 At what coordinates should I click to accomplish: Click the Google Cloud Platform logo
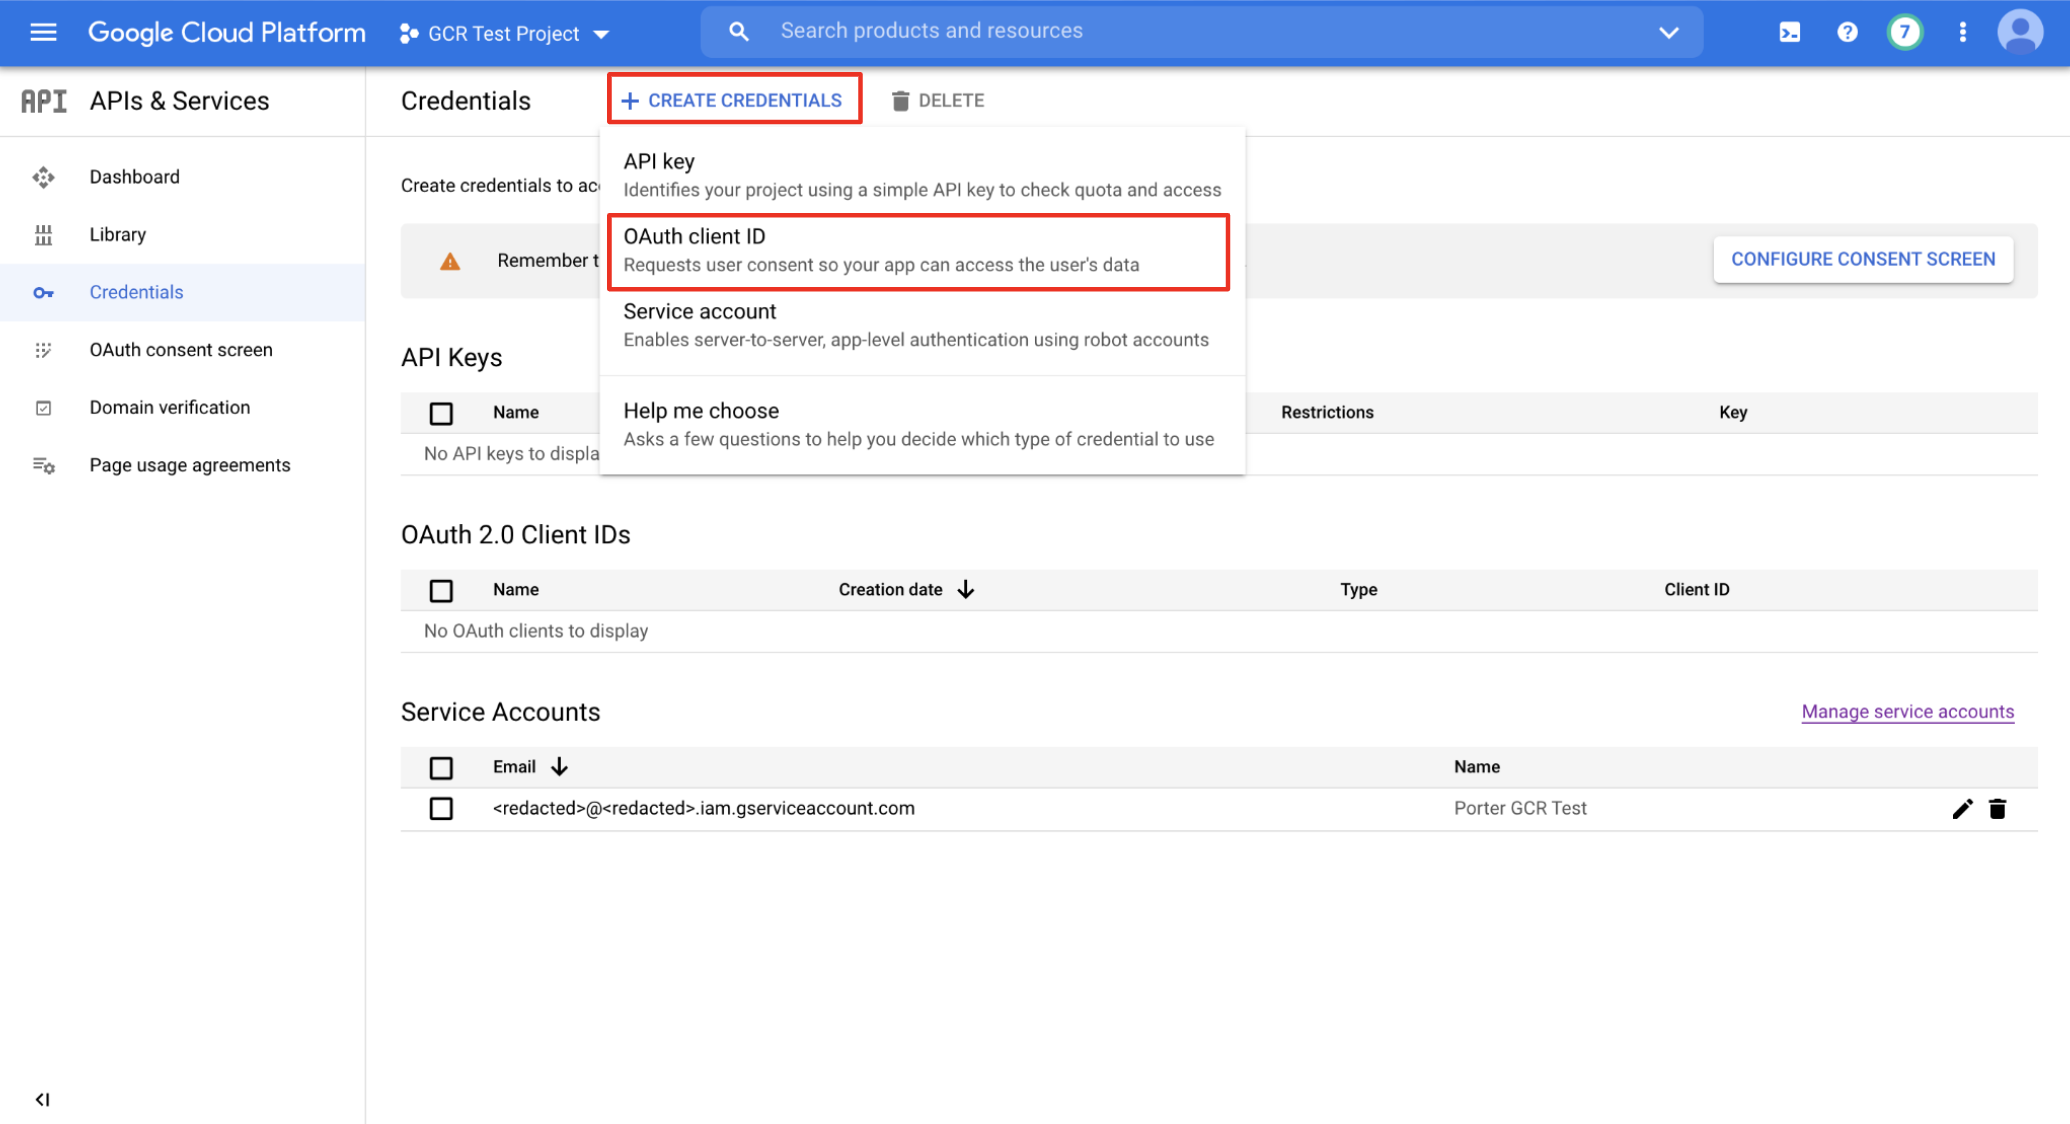[227, 32]
